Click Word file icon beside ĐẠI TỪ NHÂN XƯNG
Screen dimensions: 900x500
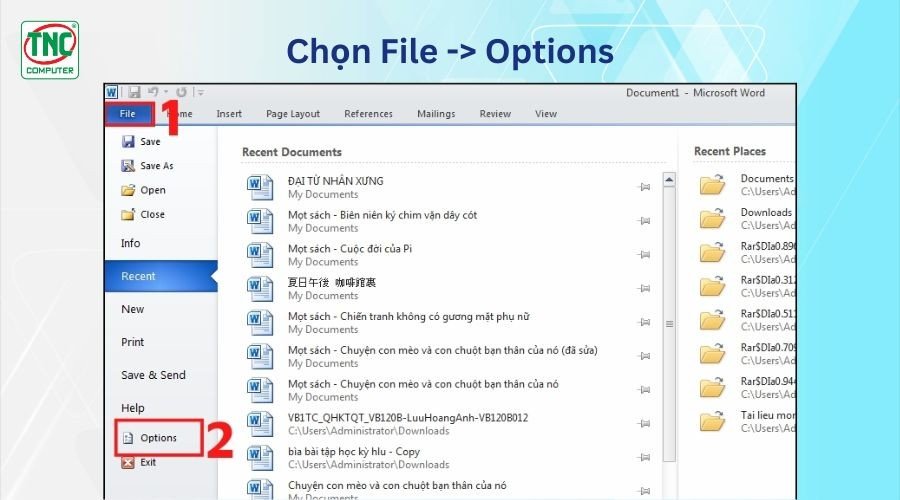260,187
